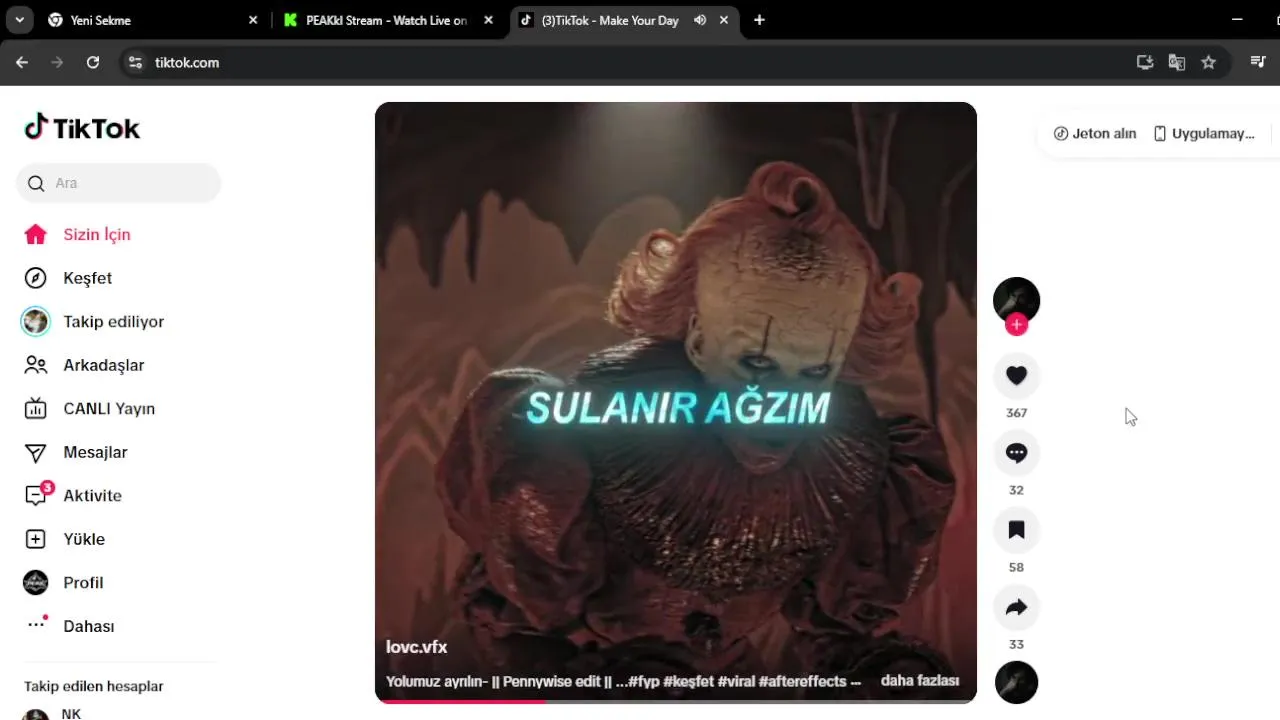Open Profil page
The image size is (1280, 720).
(63, 582)
